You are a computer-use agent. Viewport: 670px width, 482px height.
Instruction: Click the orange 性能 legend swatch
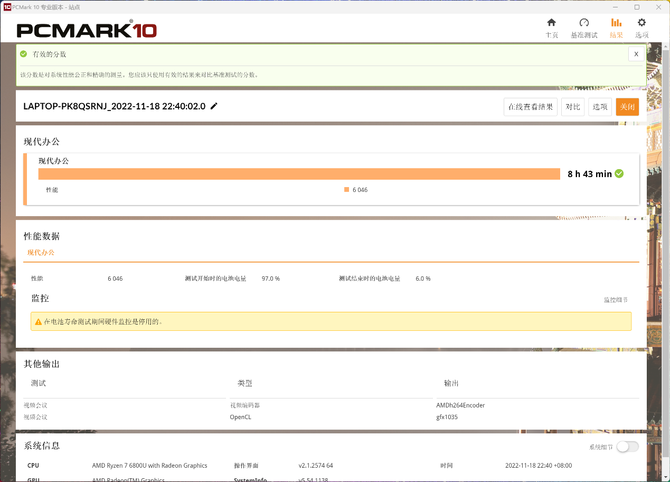pyautogui.click(x=347, y=189)
